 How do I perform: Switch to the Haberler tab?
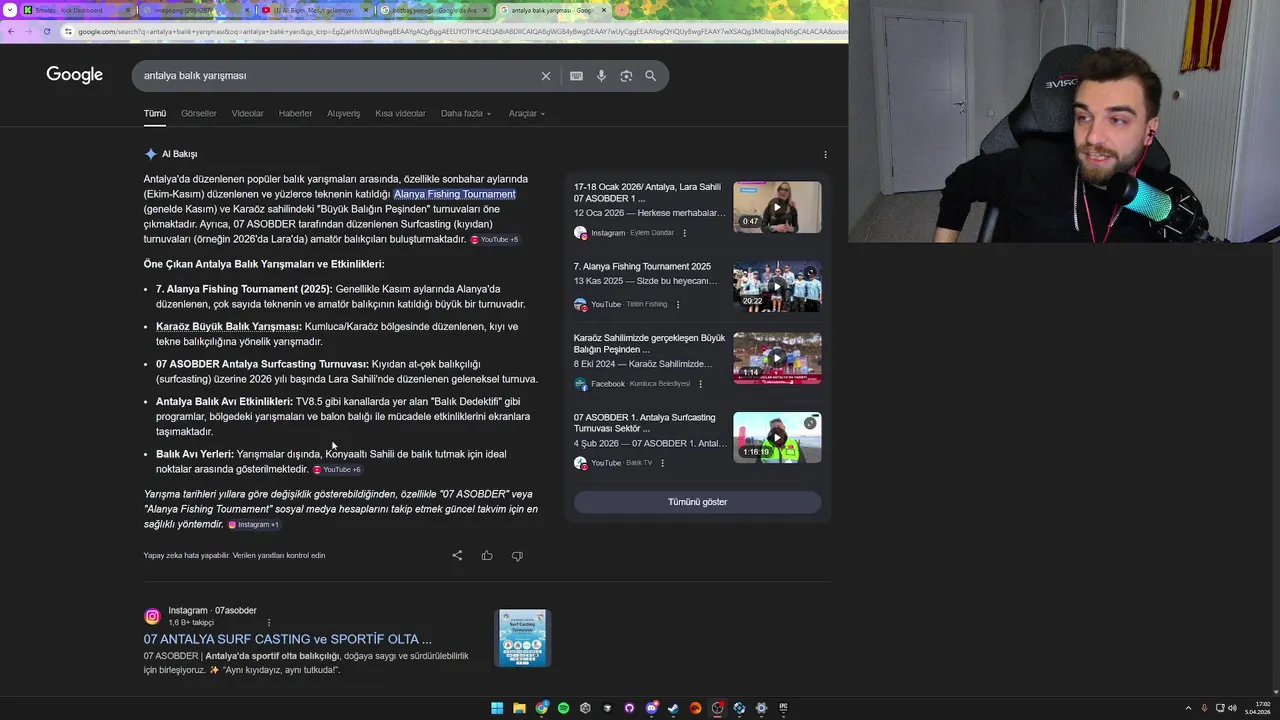click(x=295, y=113)
